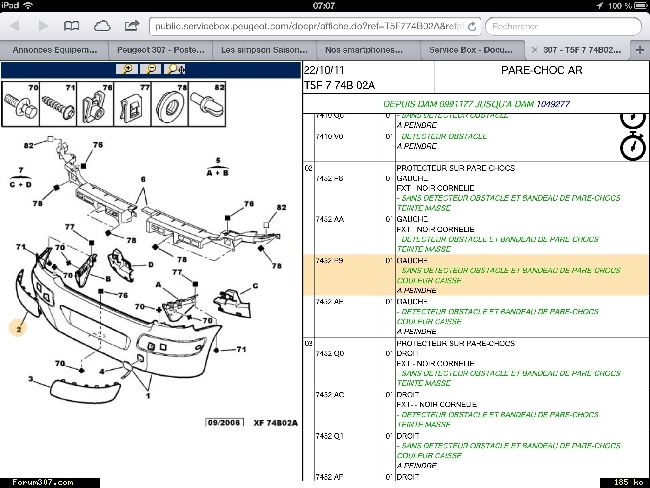This screenshot has width=650, height=488.
Task: Zoom out of the parts diagram
Action: click(x=151, y=69)
